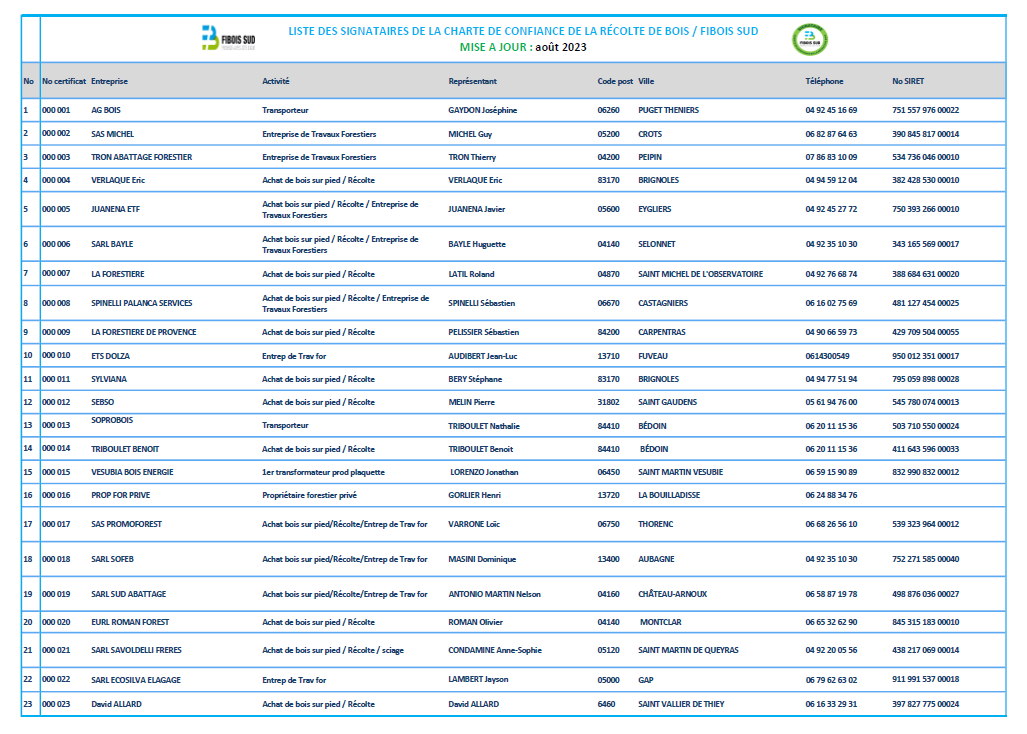Click the green circular FIBOIS SUD badge
This screenshot has height=734, width=1027.
[x=810, y=40]
